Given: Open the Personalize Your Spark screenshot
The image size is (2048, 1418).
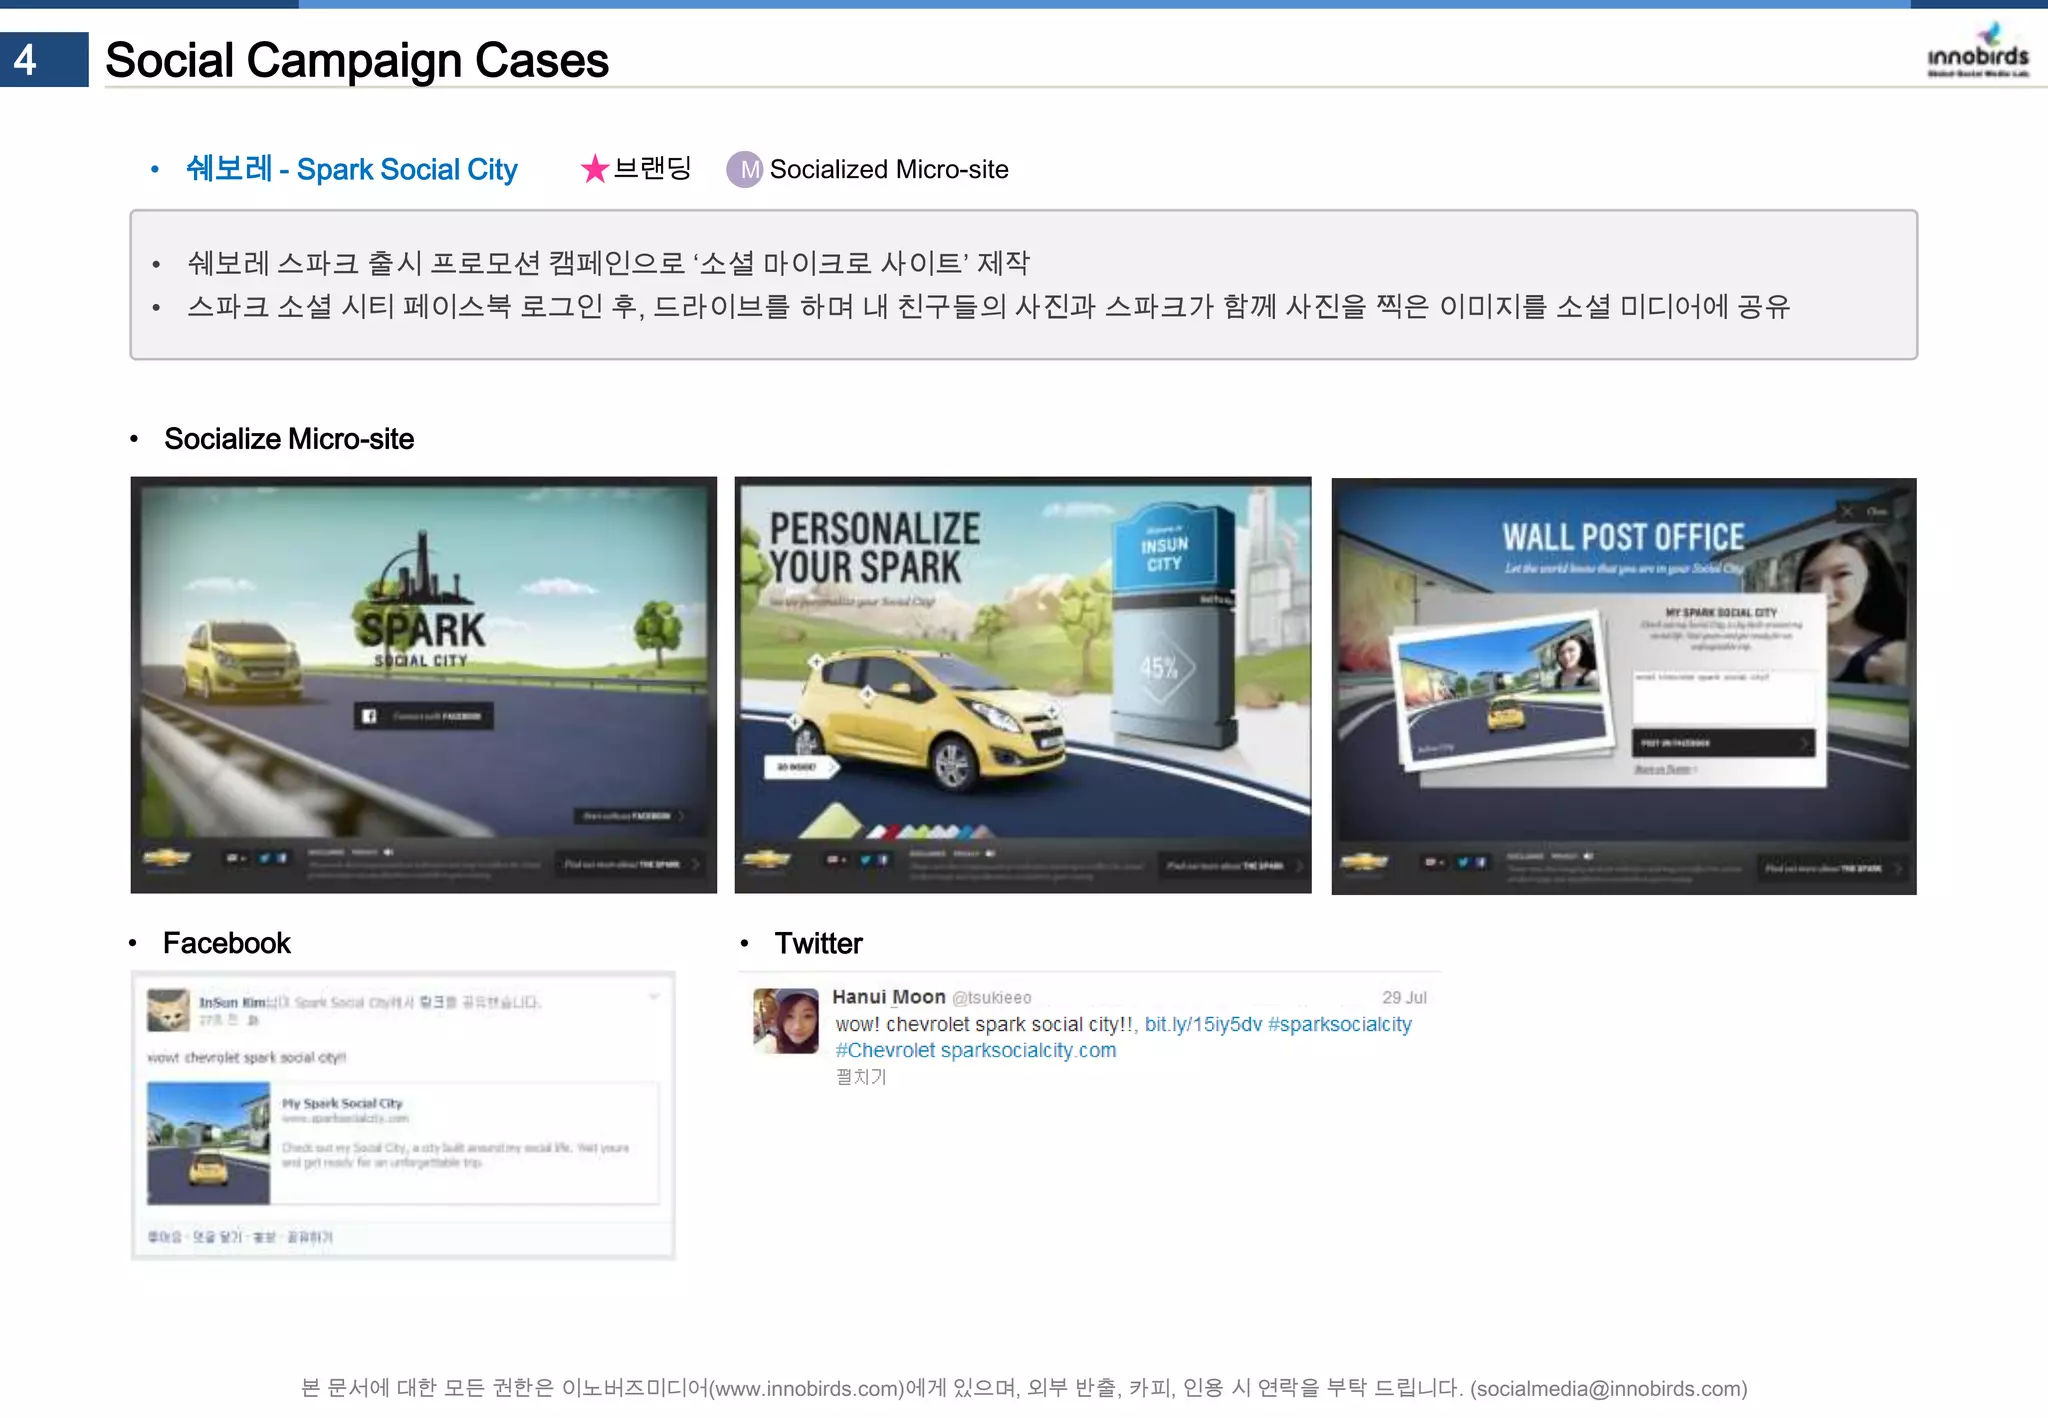Looking at the screenshot, I should [x=1023, y=685].
